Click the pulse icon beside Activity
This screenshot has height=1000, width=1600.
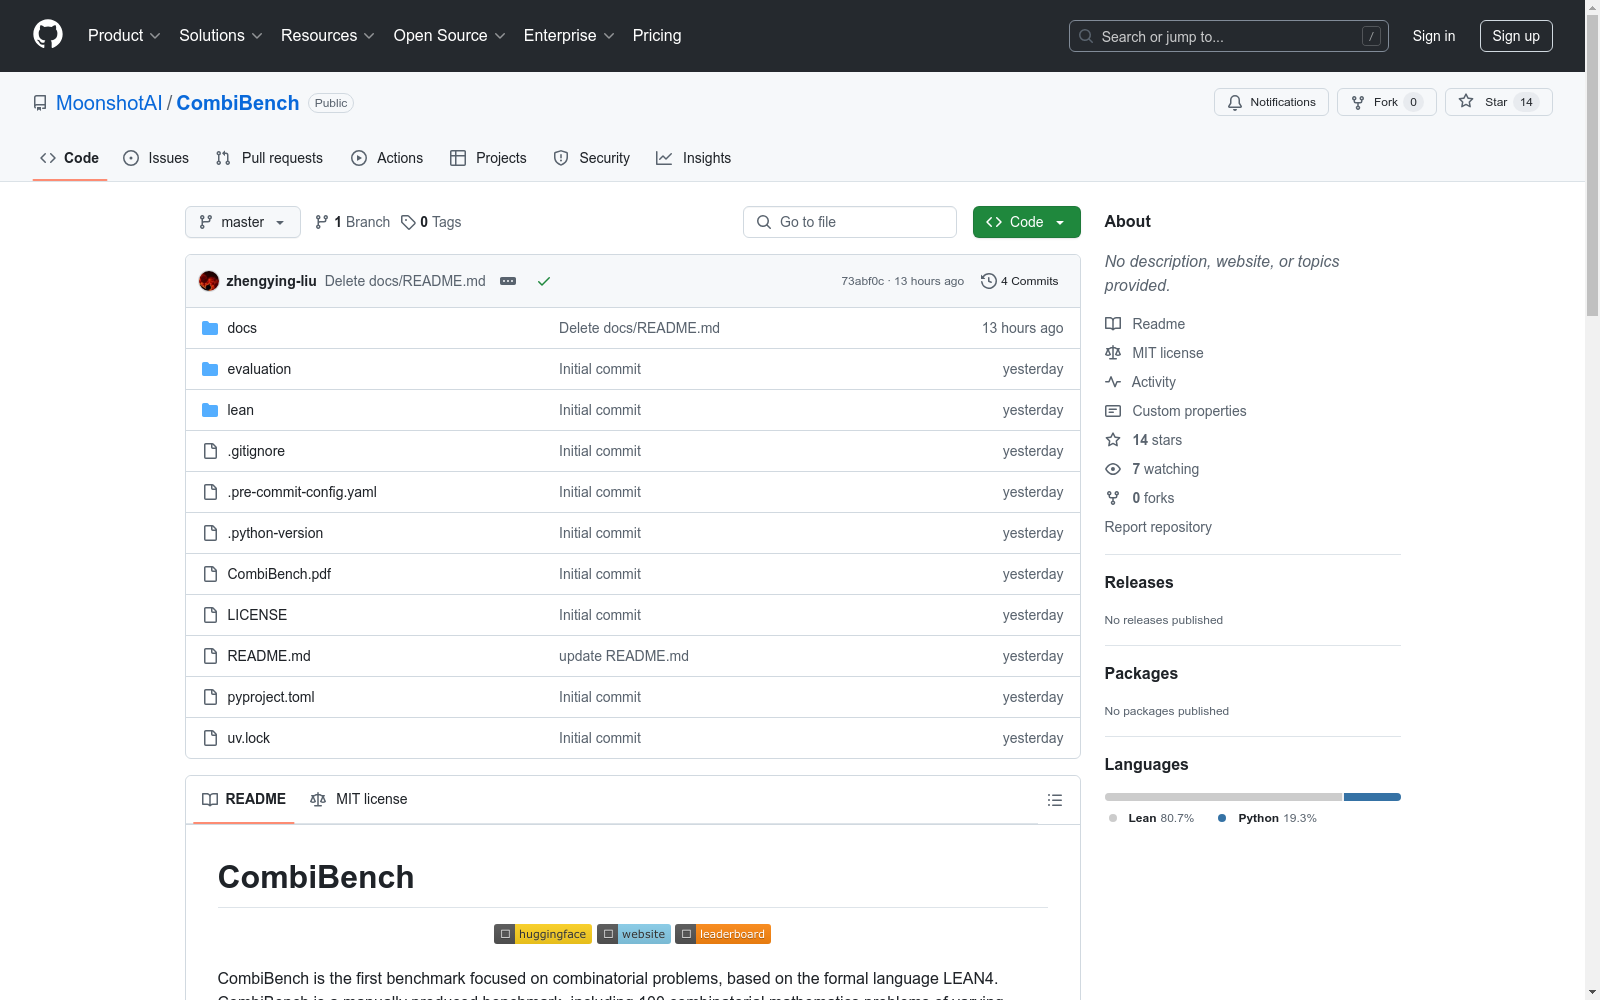click(x=1113, y=382)
